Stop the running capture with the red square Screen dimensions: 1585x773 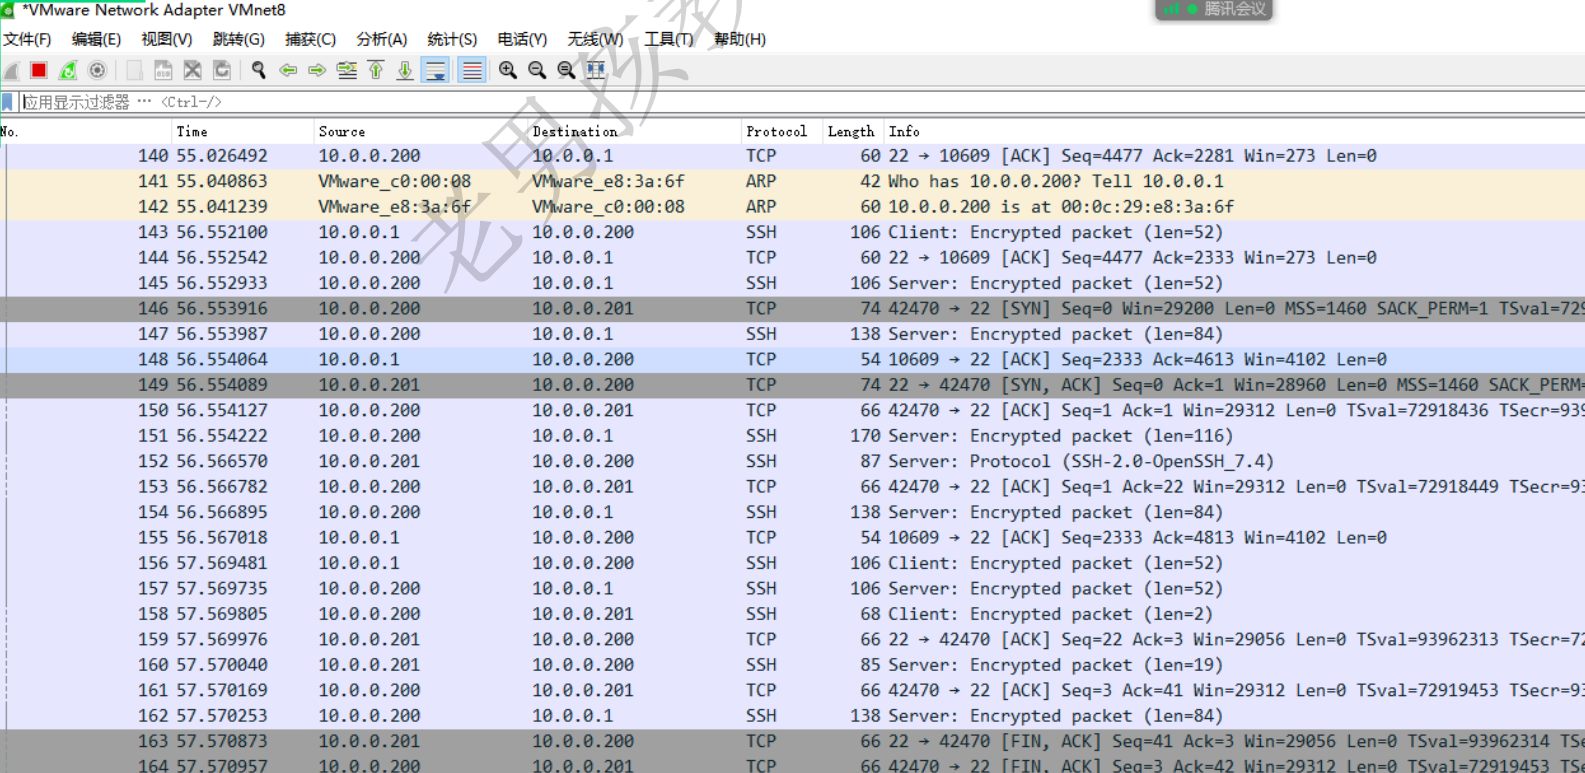(x=39, y=70)
